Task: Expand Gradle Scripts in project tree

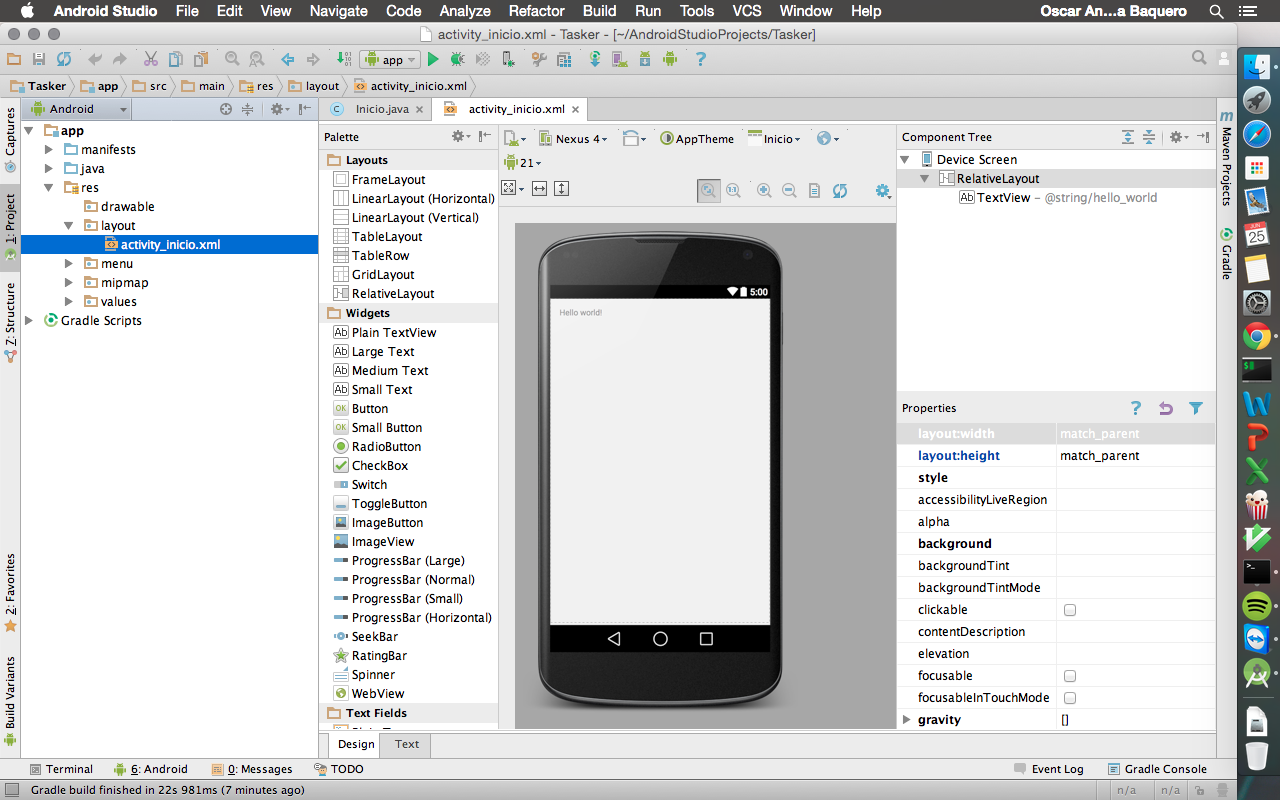Action: tap(29, 321)
